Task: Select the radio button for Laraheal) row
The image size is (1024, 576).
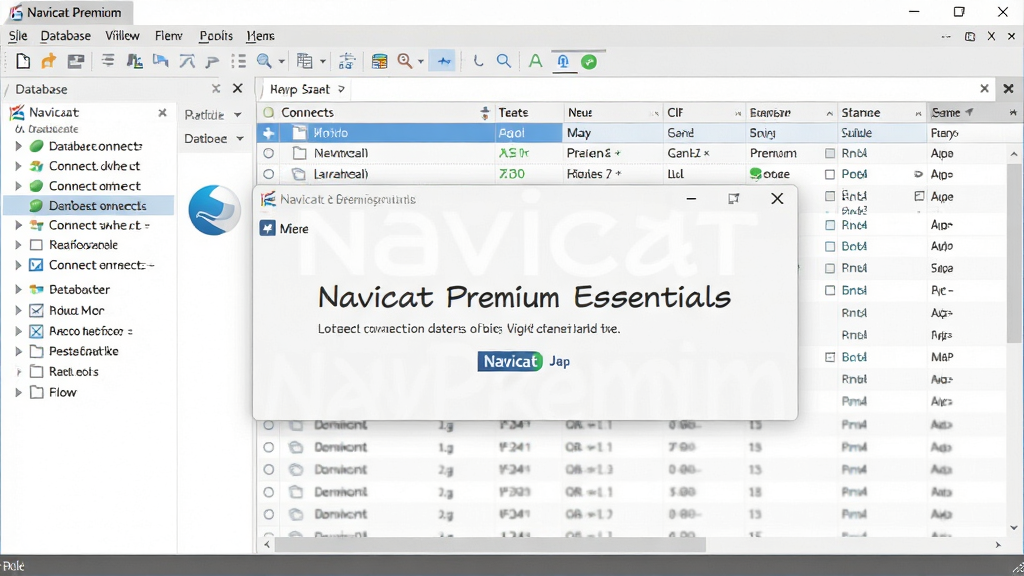Action: click(x=268, y=174)
